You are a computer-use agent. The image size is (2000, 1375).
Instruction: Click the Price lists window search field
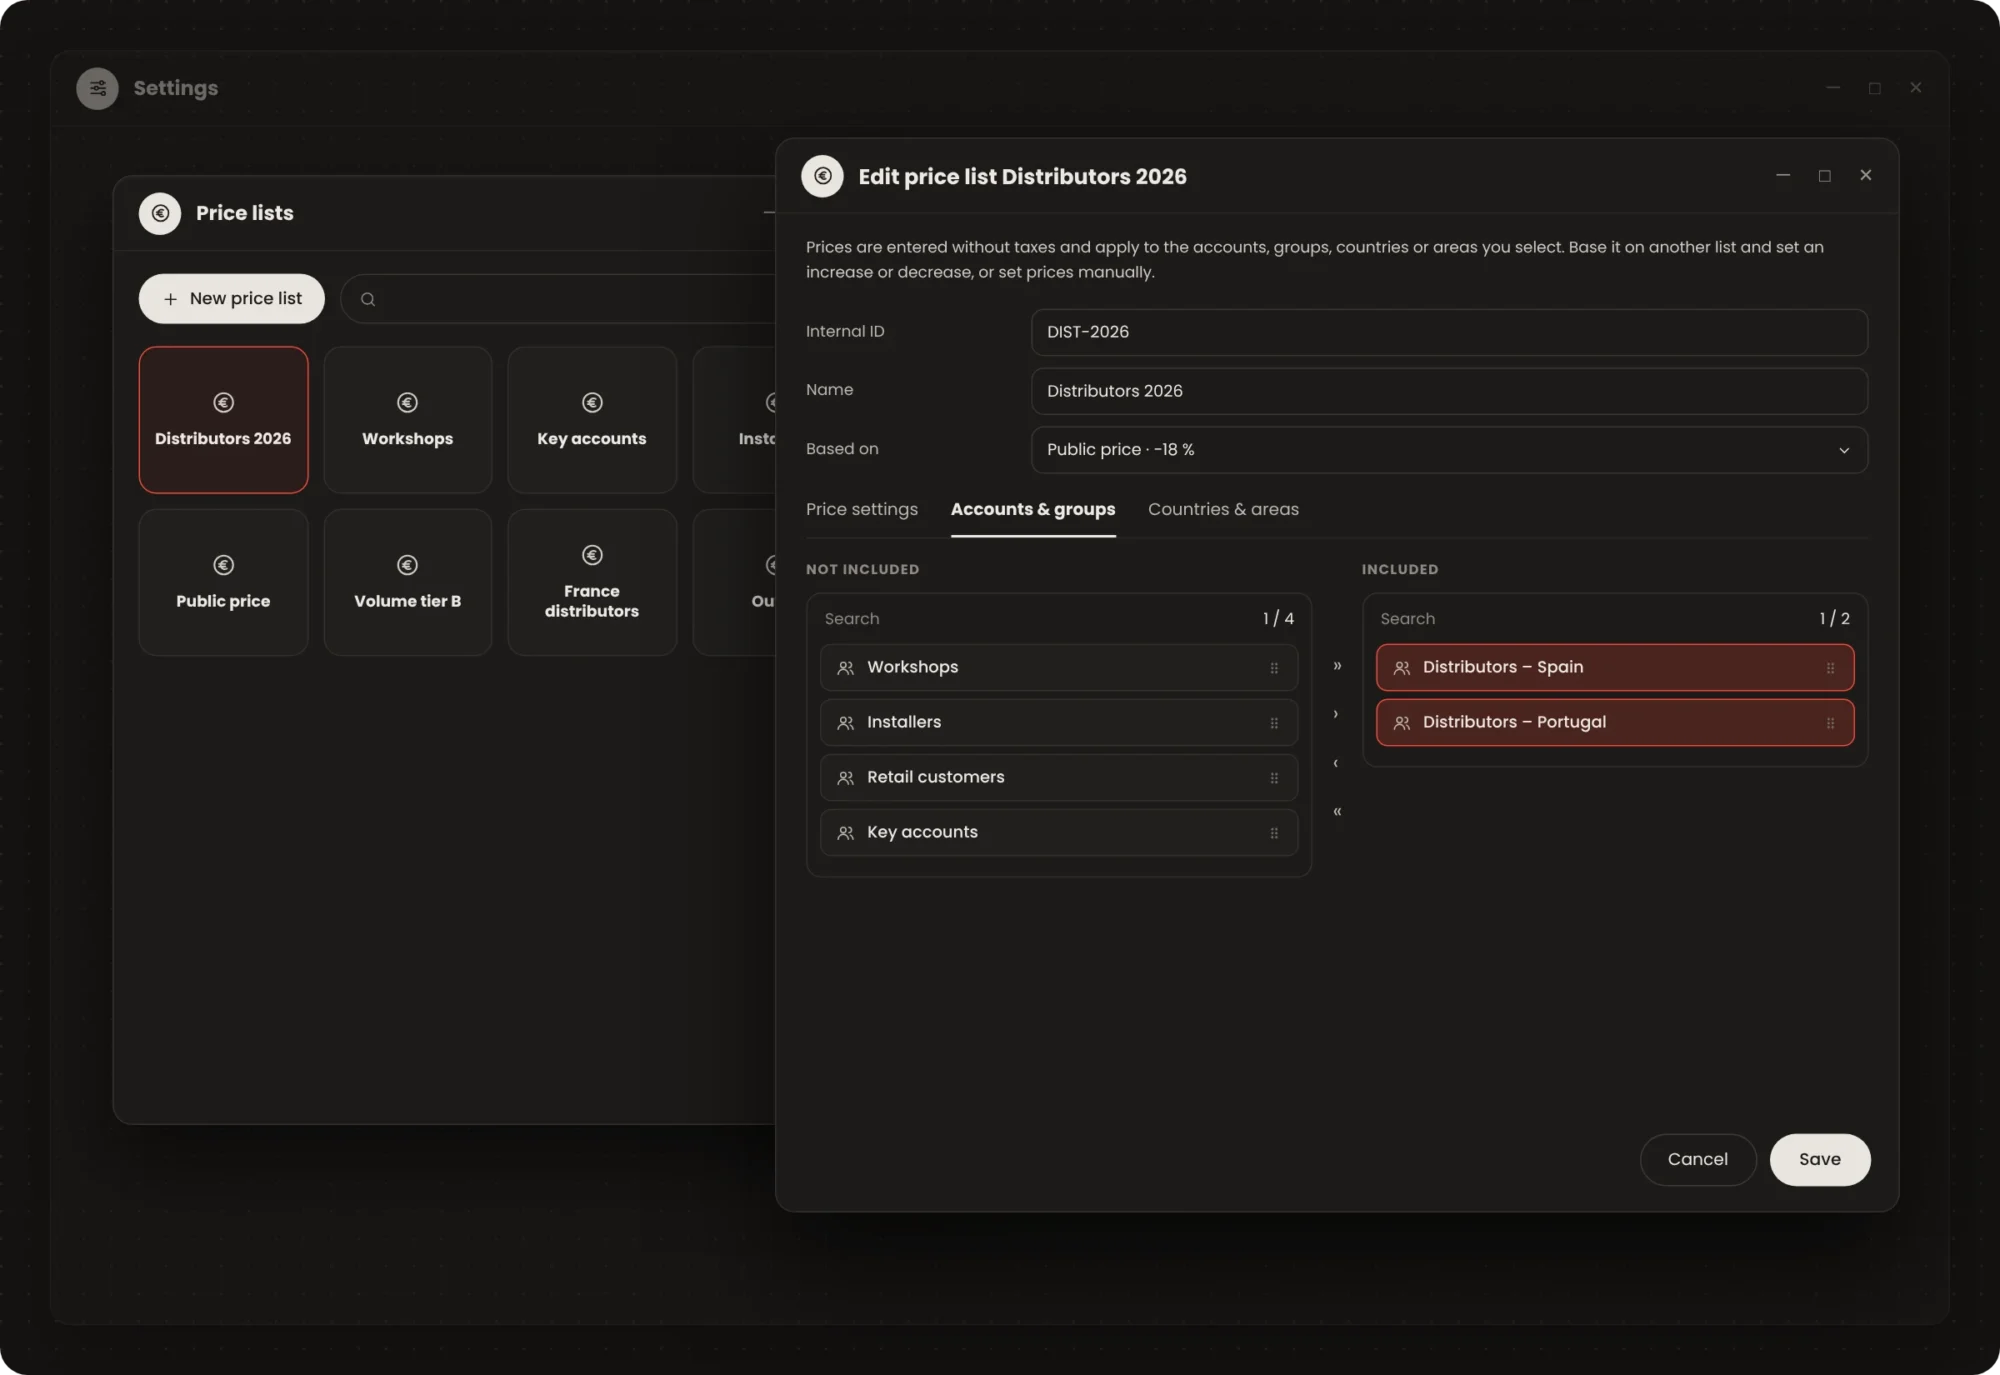[x=560, y=299]
